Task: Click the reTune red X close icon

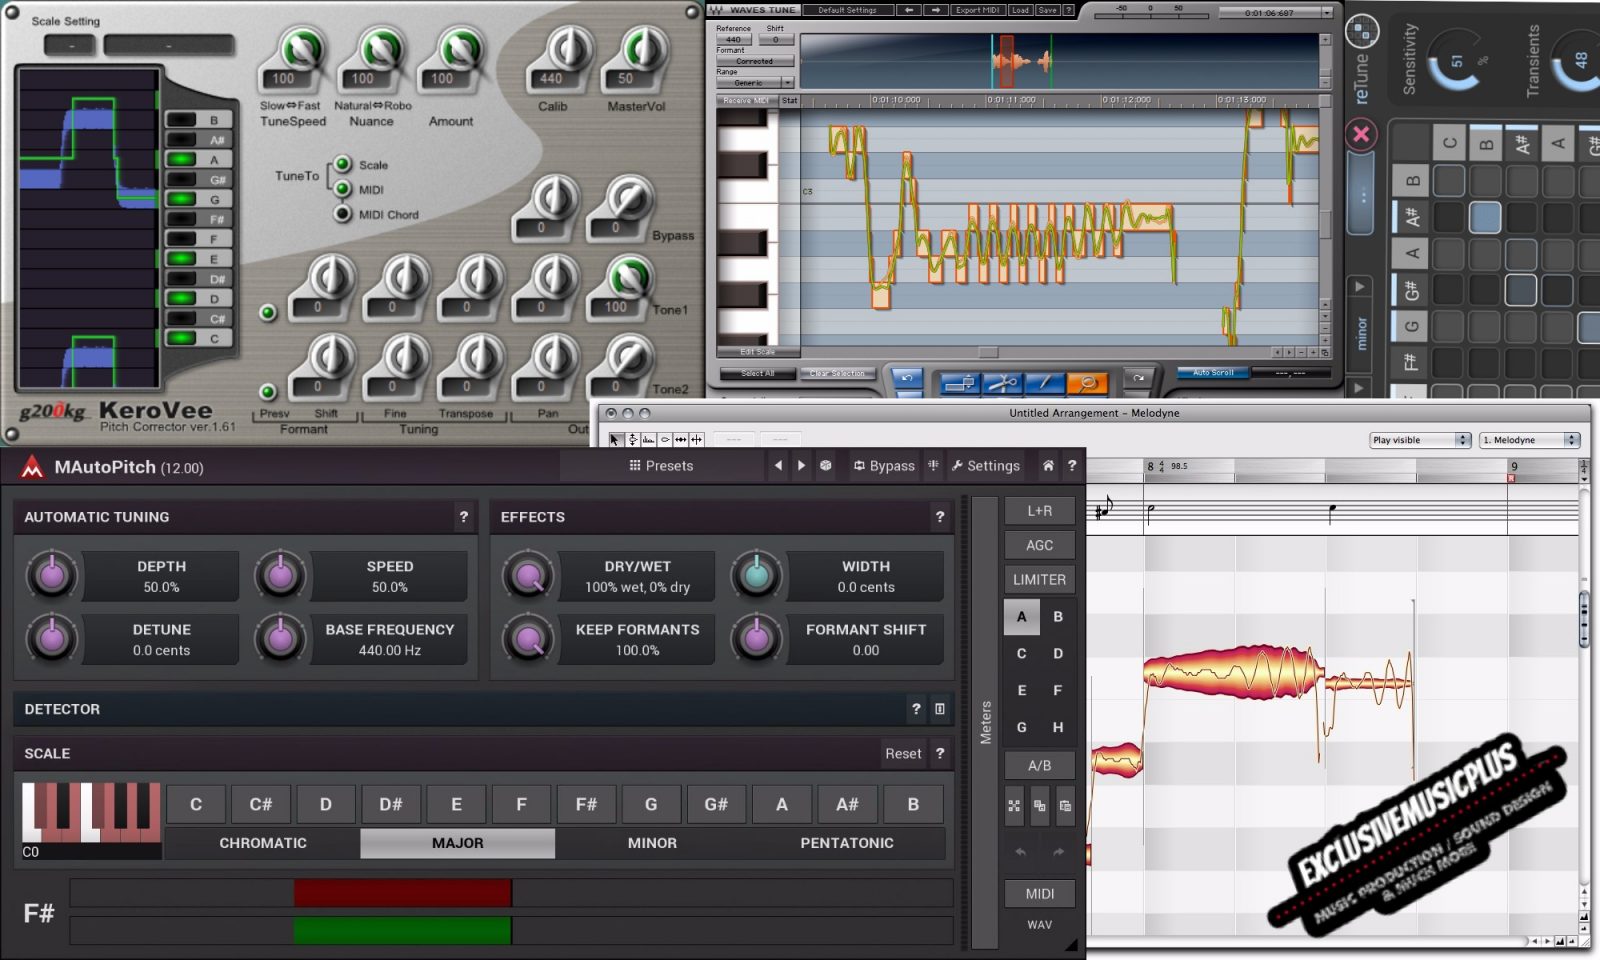Action: (x=1361, y=134)
